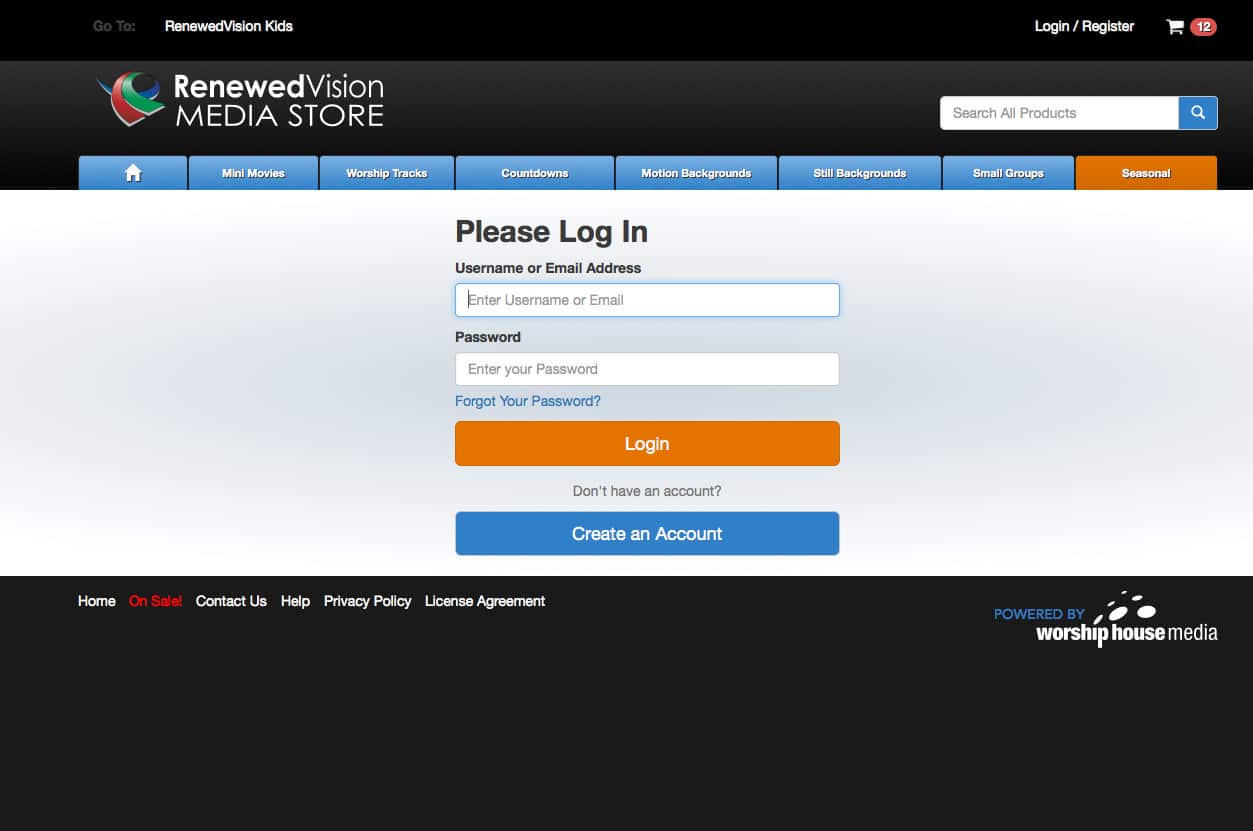Click the magnifier search button
The width and height of the screenshot is (1253, 831).
tap(1198, 113)
